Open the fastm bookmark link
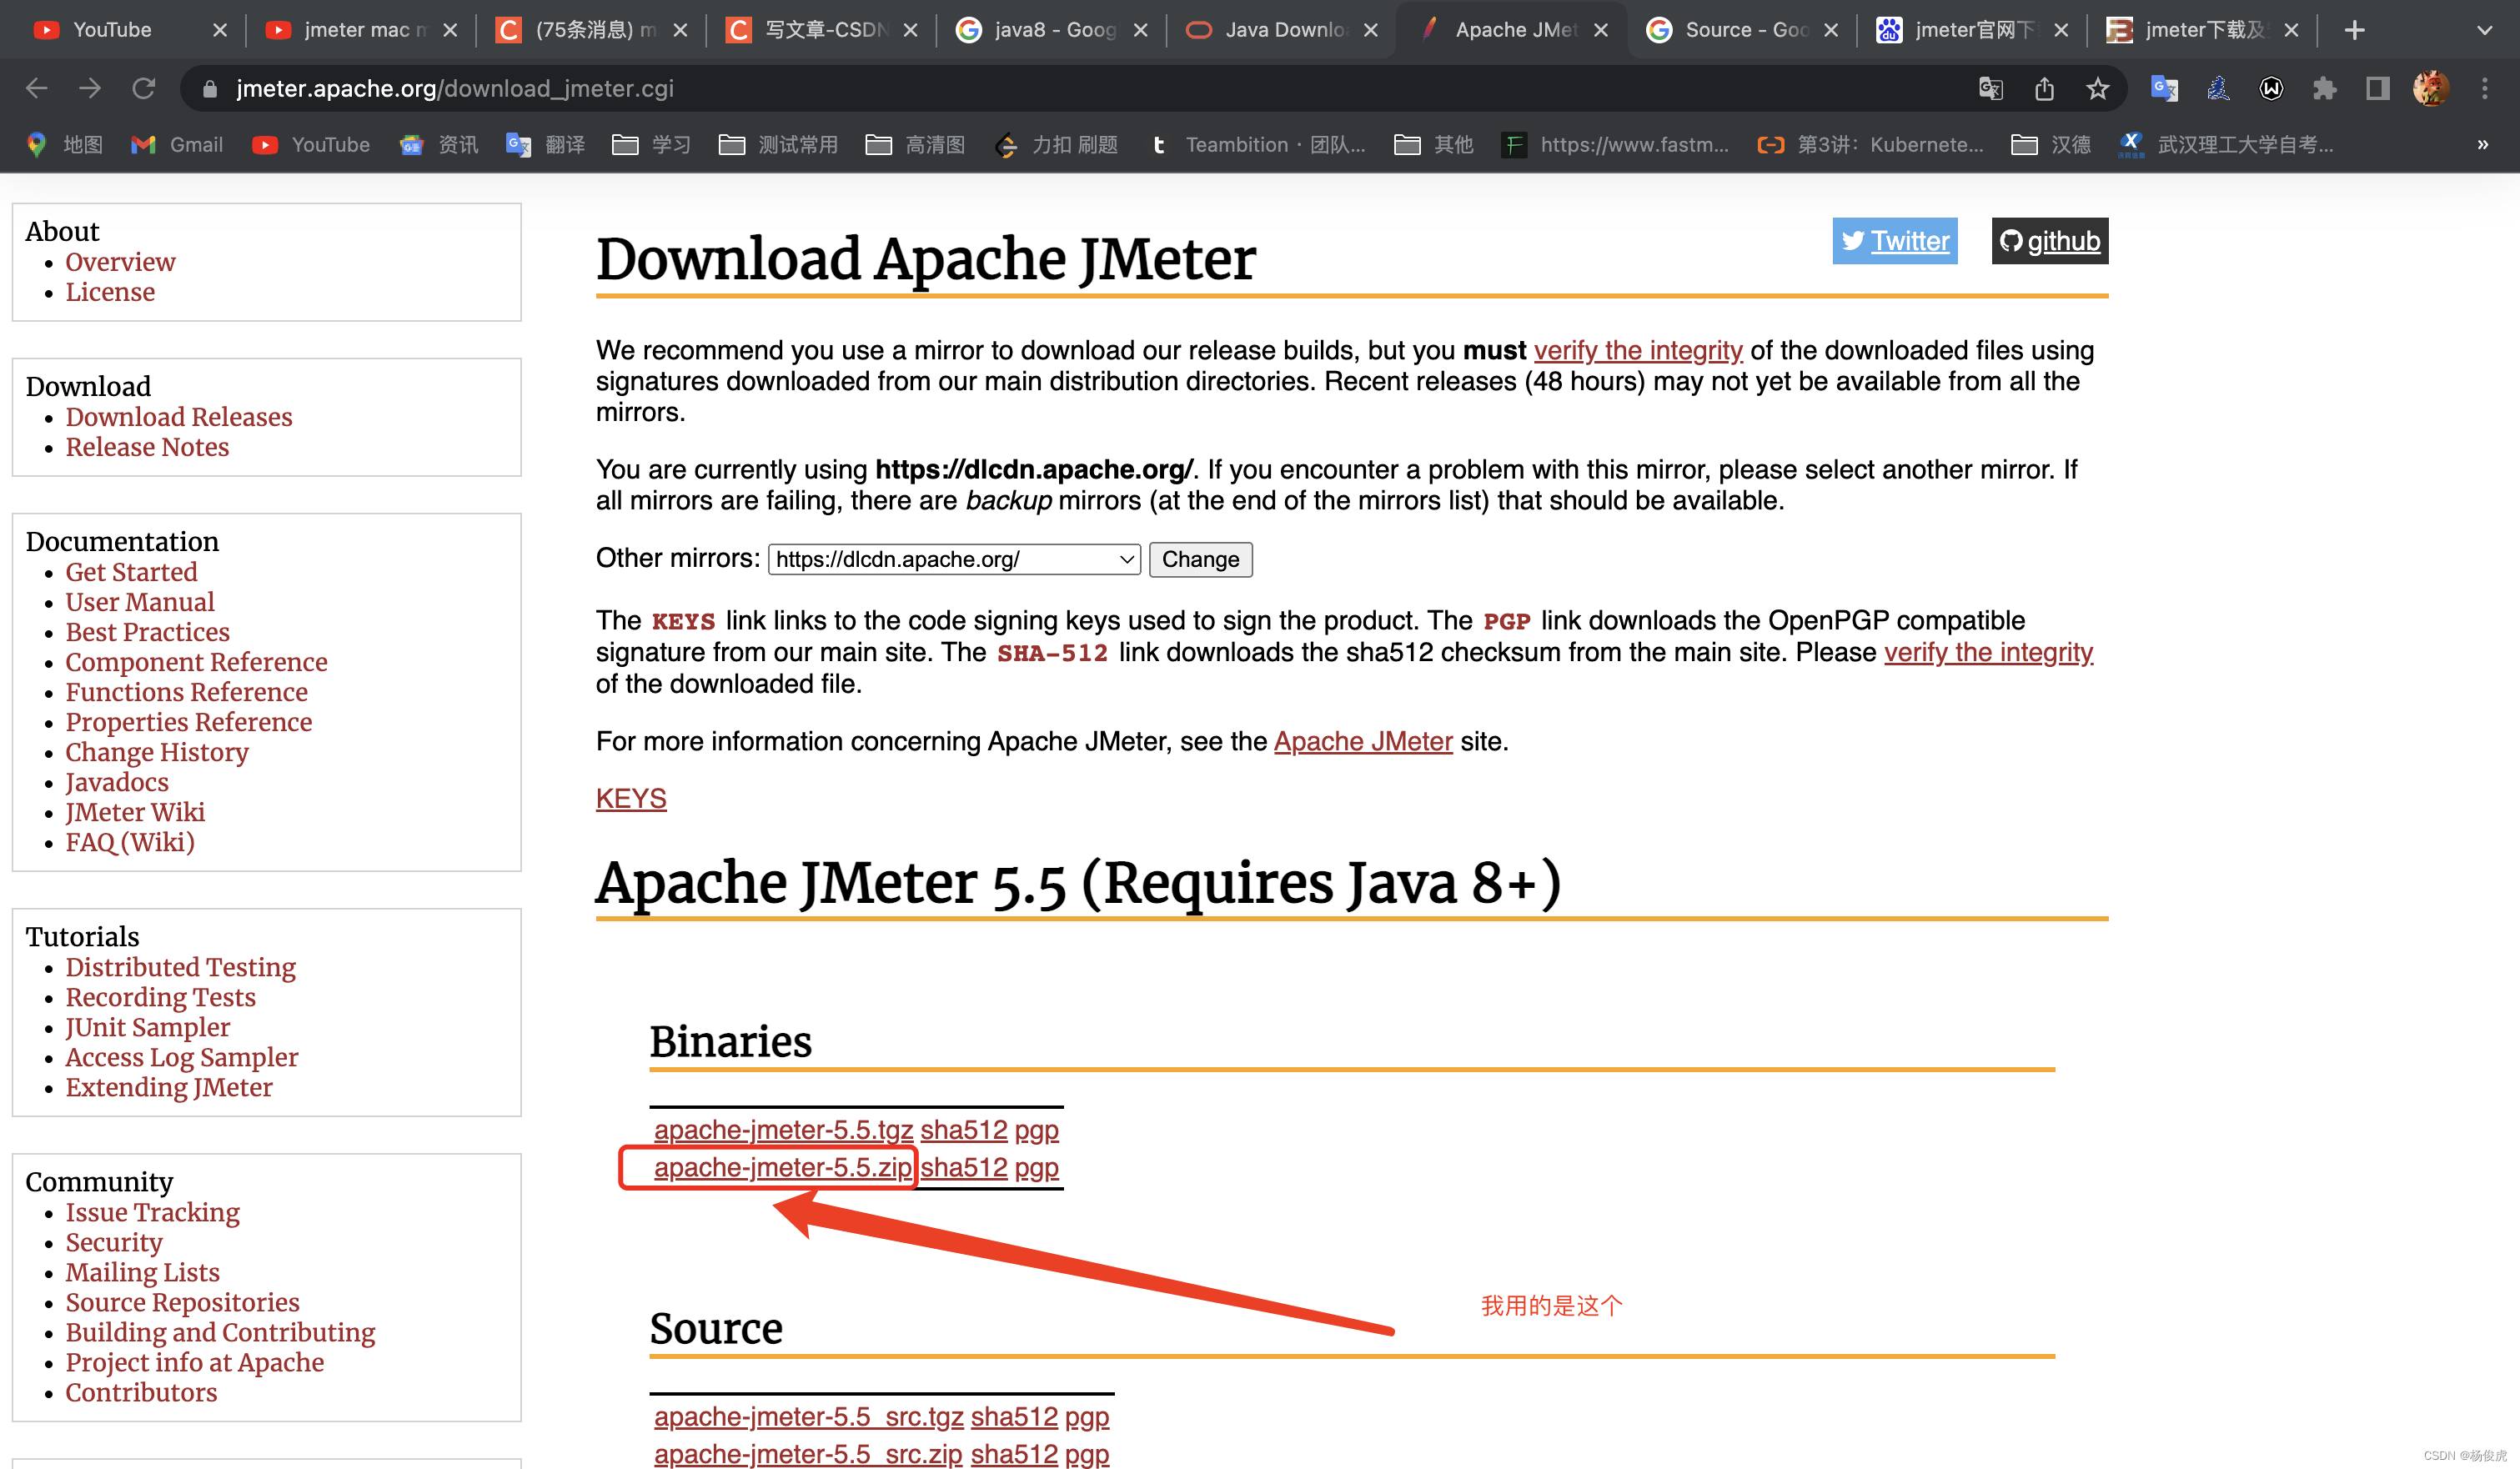Viewport: 2520px width, 1469px height. pos(1615,145)
